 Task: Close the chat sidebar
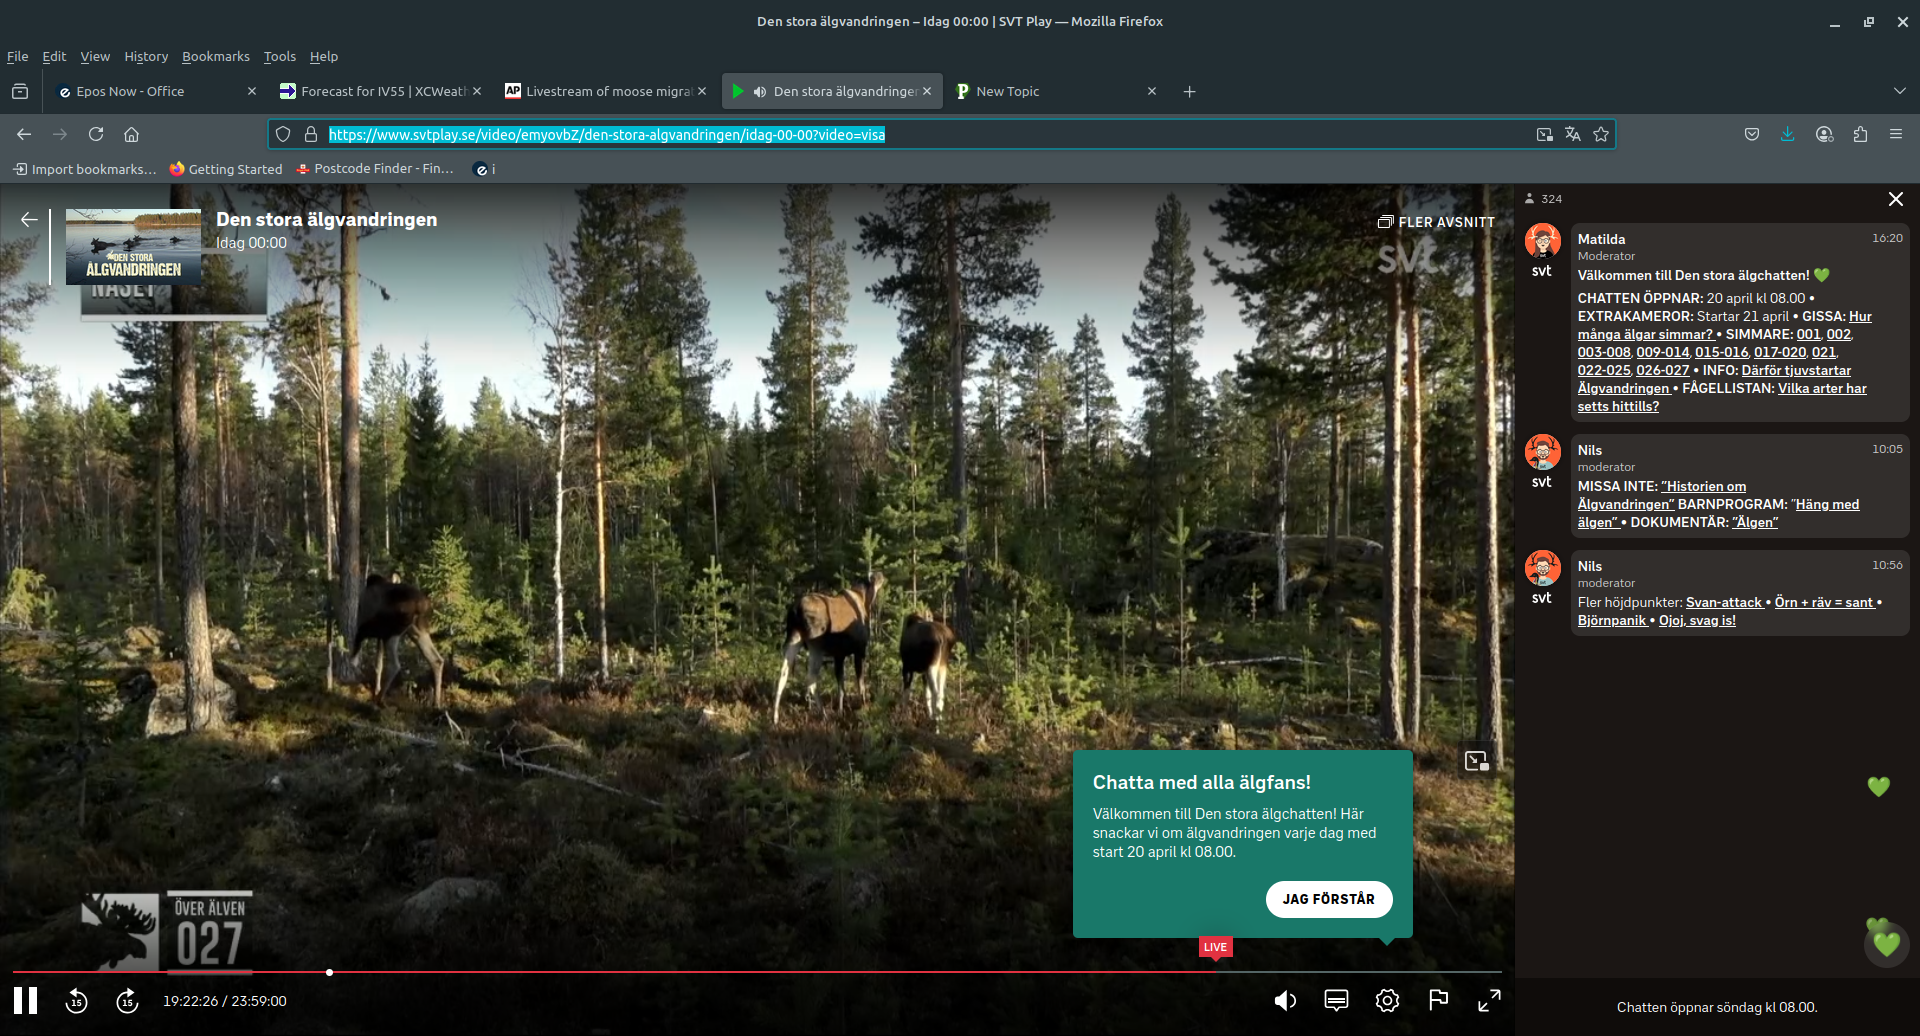[1895, 199]
